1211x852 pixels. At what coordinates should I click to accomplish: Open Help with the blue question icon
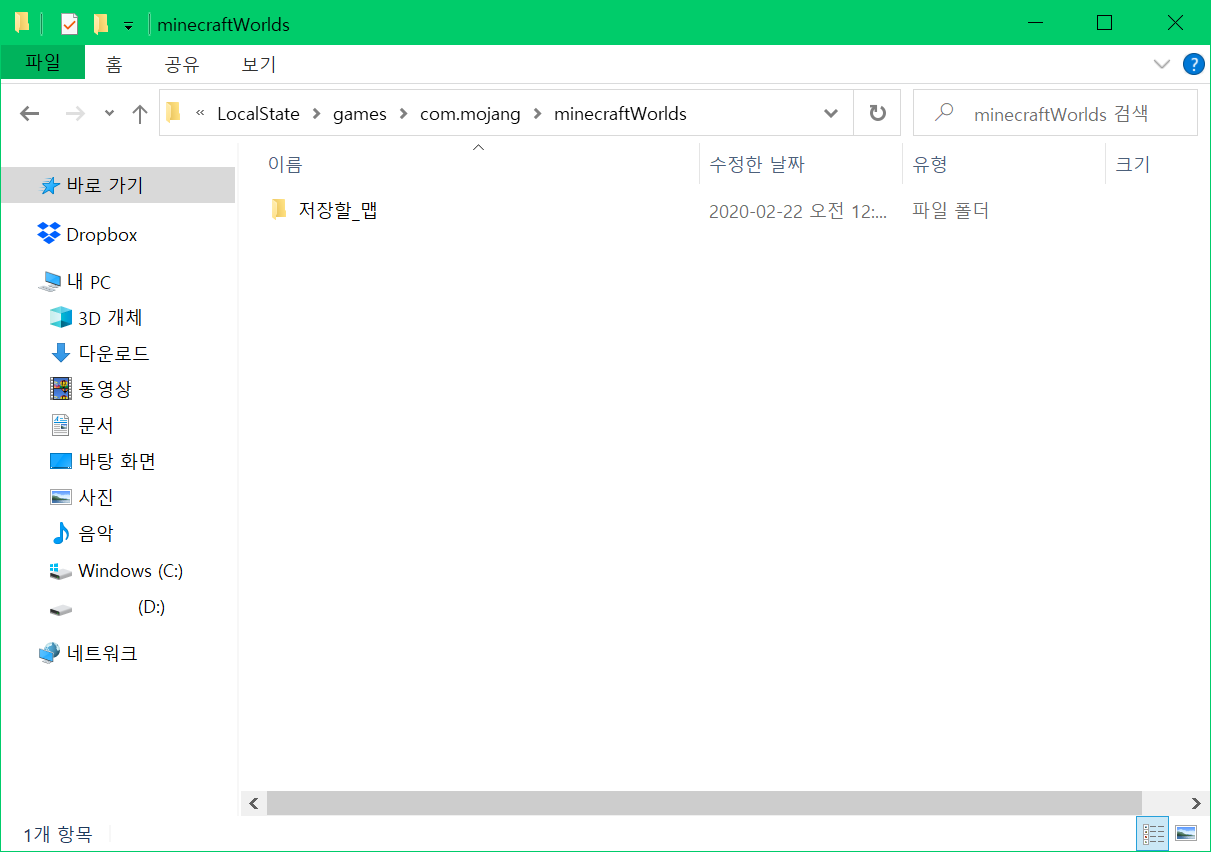click(1193, 64)
